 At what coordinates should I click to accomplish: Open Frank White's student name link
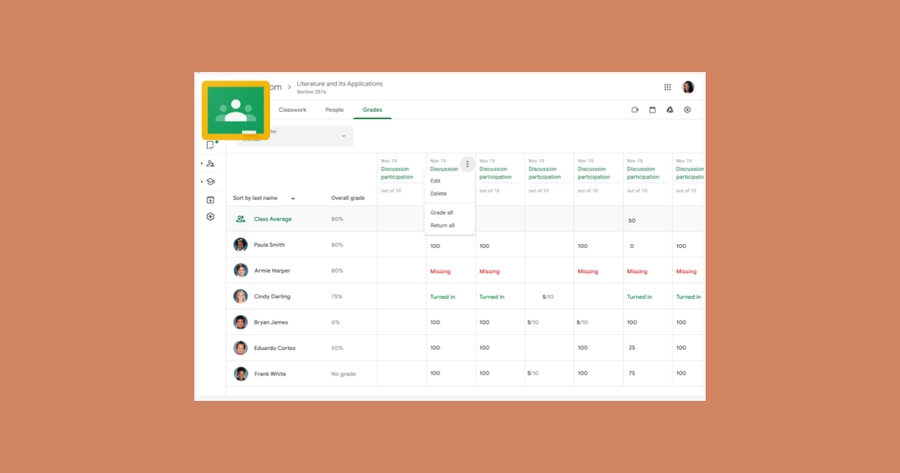point(270,374)
